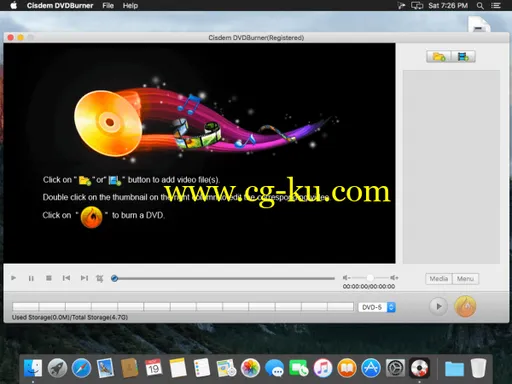Click the volume slider knob
Screen dimensions: 512x384
click(370, 277)
